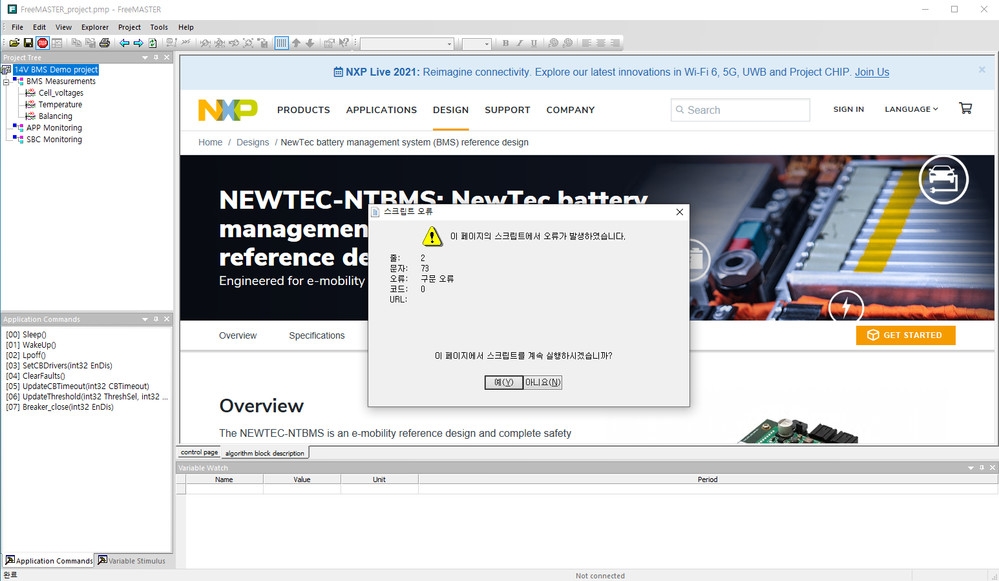Click SIGN IN on the NXP page

(x=849, y=109)
